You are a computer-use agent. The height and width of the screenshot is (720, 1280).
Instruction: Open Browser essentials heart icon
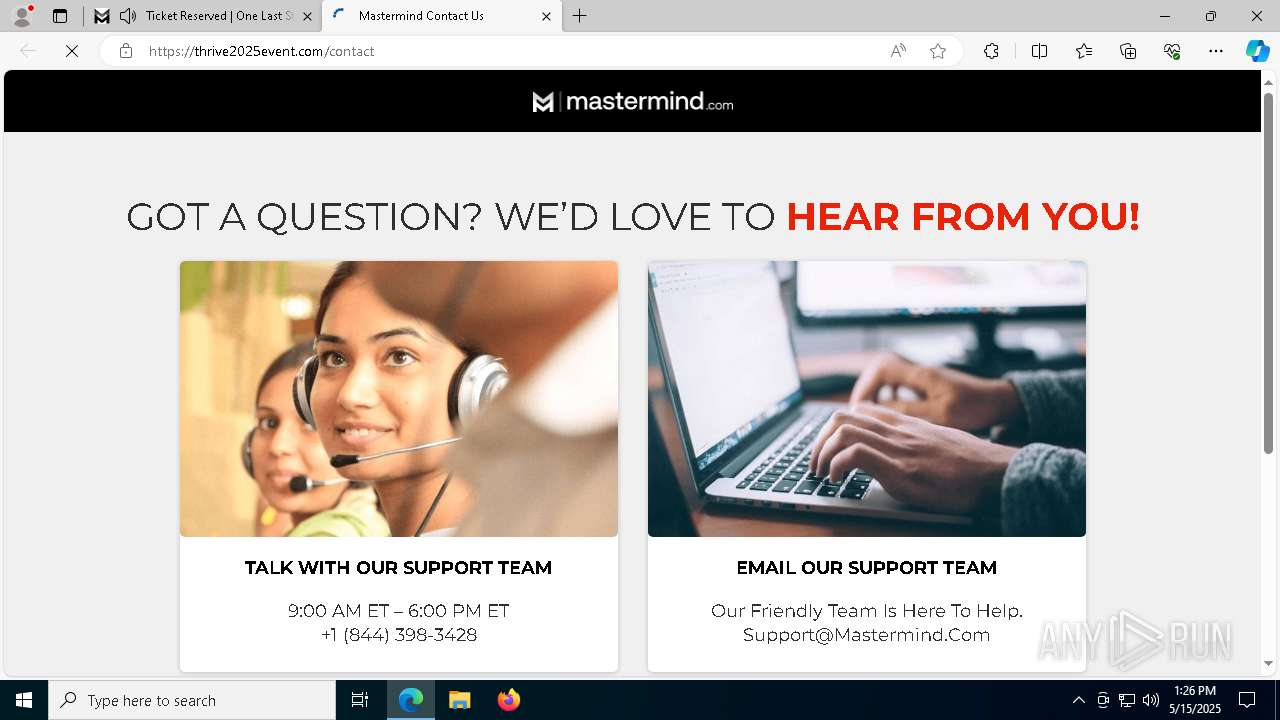point(1172,51)
